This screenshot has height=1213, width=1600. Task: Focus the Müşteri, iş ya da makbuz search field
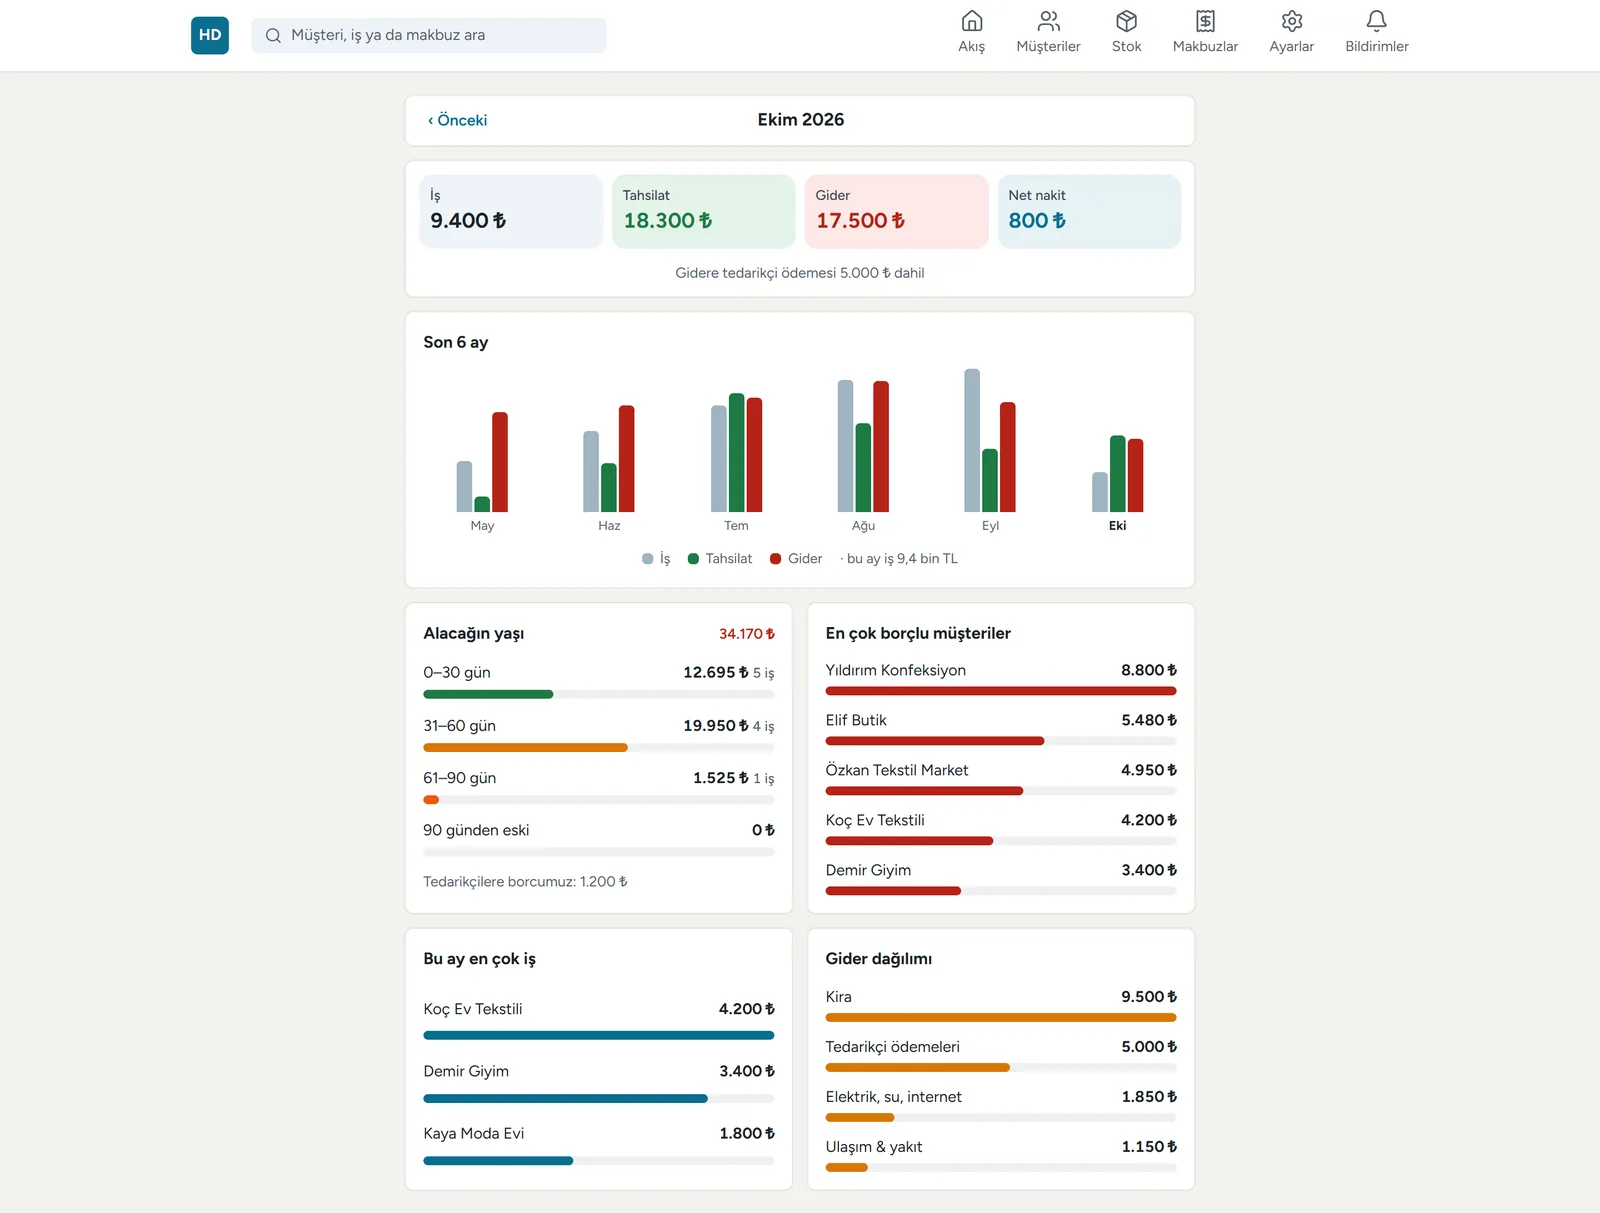pyautogui.click(x=428, y=35)
